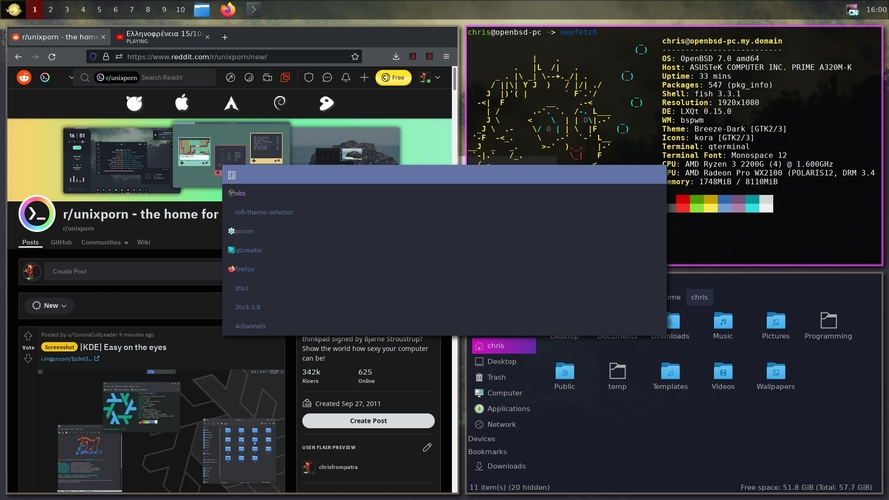Click the rofi launcher search field
This screenshot has width=889, height=500.
pos(444,175)
